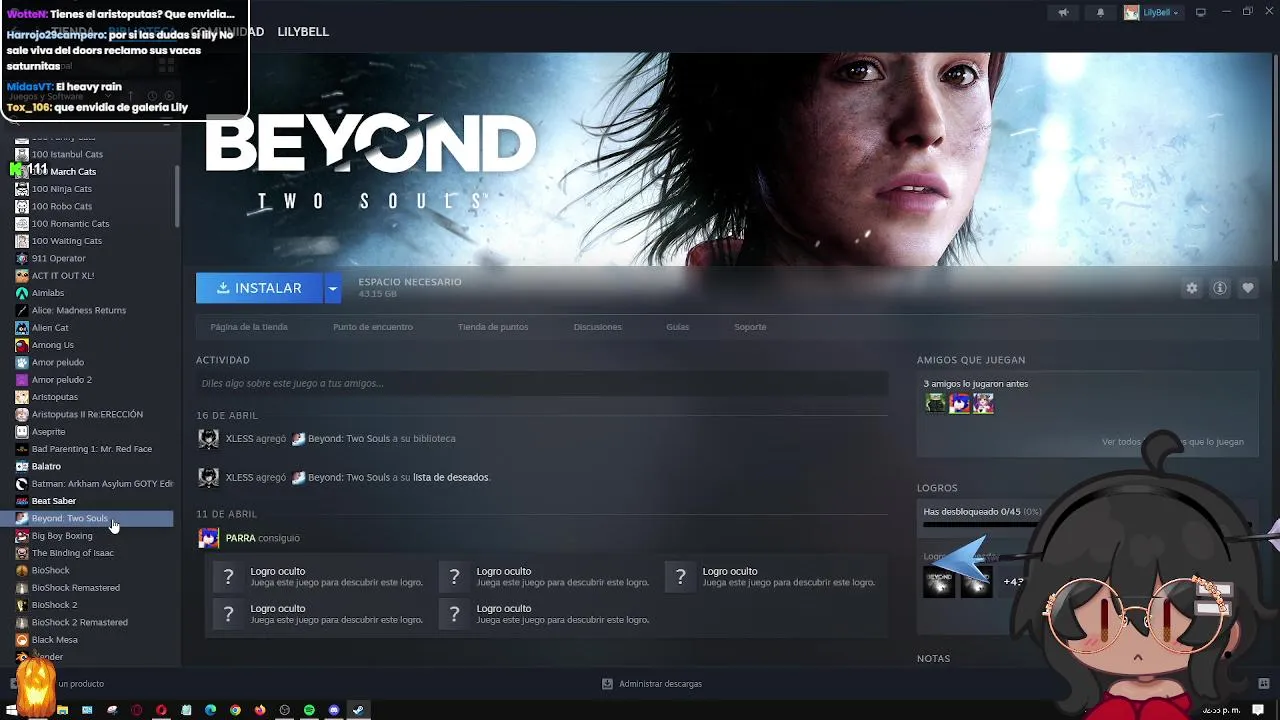Select 911 Operator in library list
The width and height of the screenshot is (1280, 720).
[58, 258]
